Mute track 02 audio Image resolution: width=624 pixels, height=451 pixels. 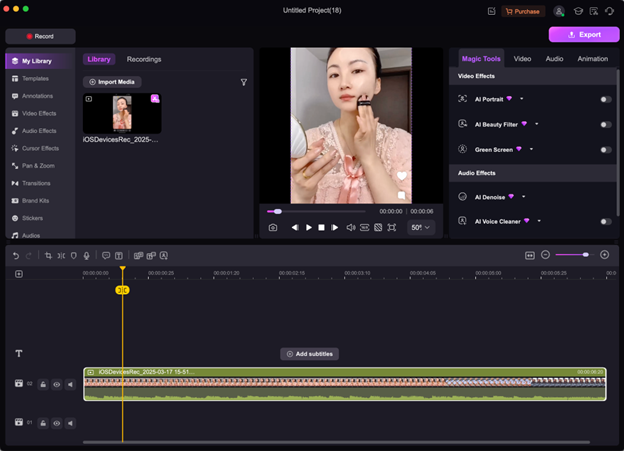tap(70, 384)
